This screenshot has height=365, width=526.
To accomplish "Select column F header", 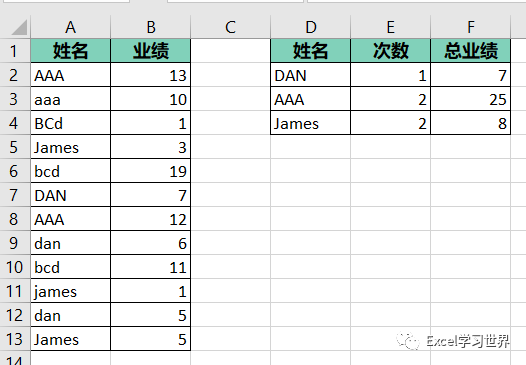I will point(471,27).
